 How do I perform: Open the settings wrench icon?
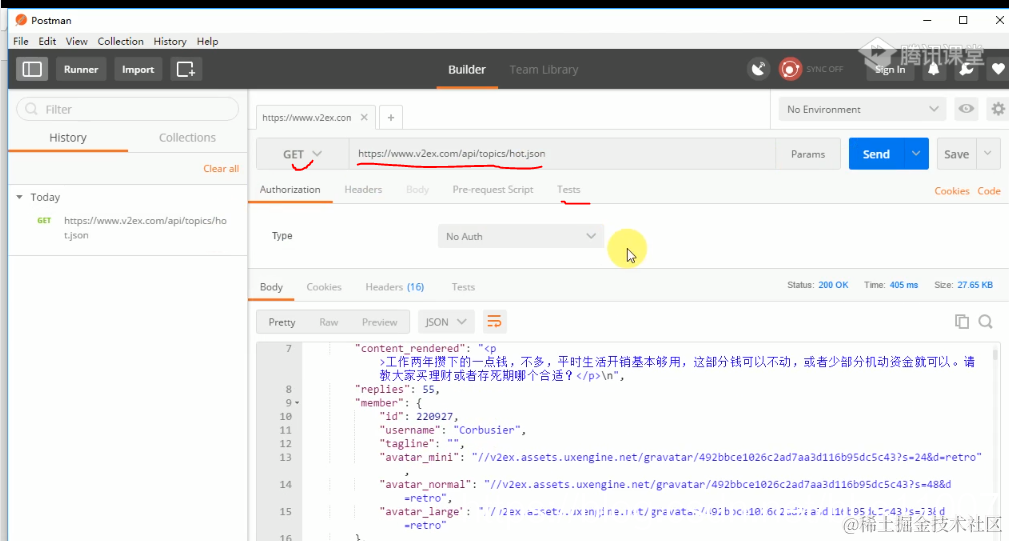967,69
